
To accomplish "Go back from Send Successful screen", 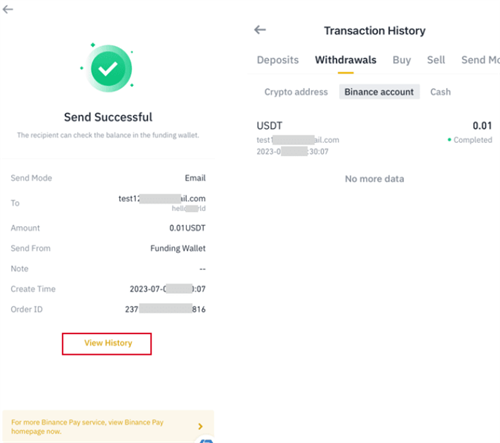I will [8, 9].
